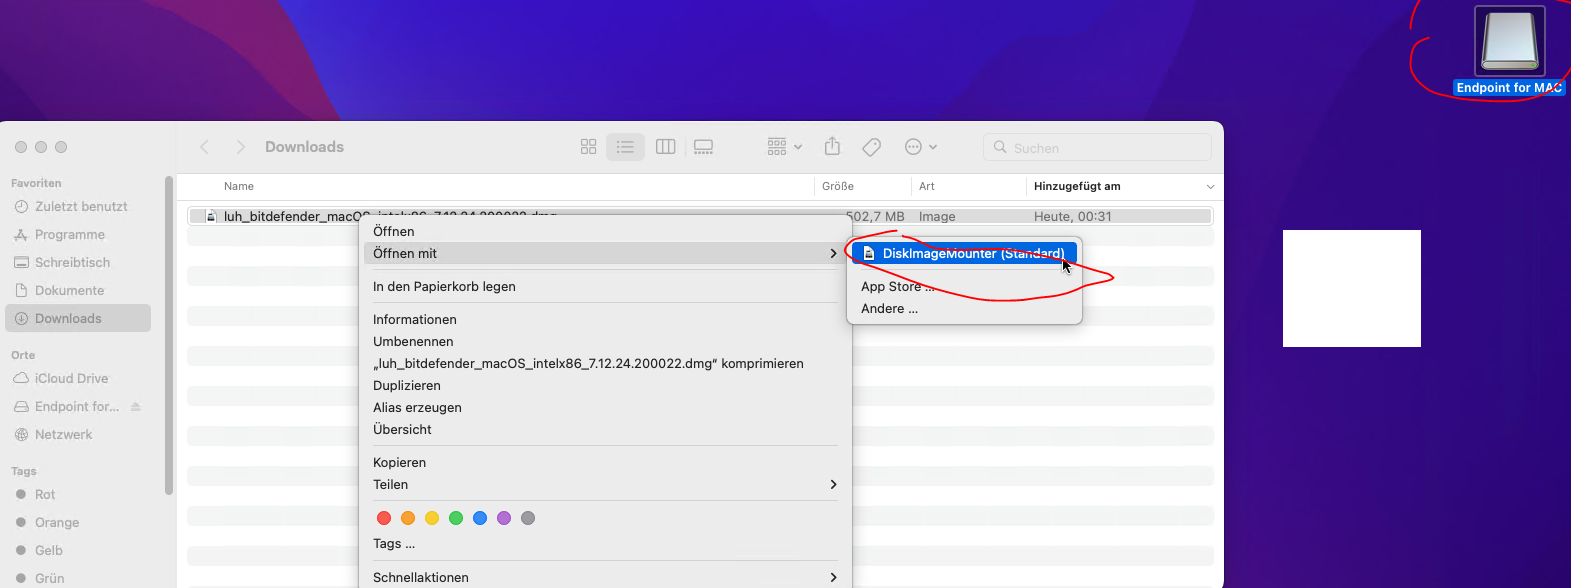Image resolution: width=1571 pixels, height=588 pixels.
Task: Expand the Öffnen mit submenu
Action: pyautogui.click(x=605, y=253)
